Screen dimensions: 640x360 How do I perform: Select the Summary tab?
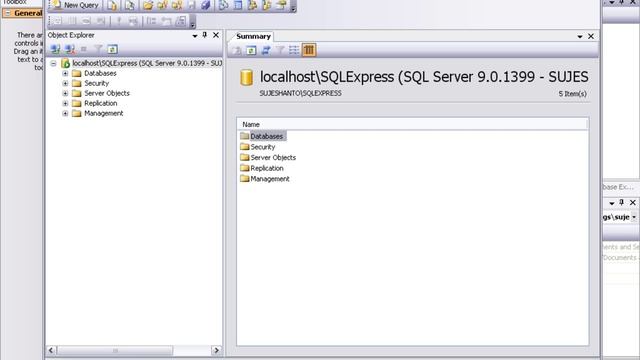click(253, 36)
